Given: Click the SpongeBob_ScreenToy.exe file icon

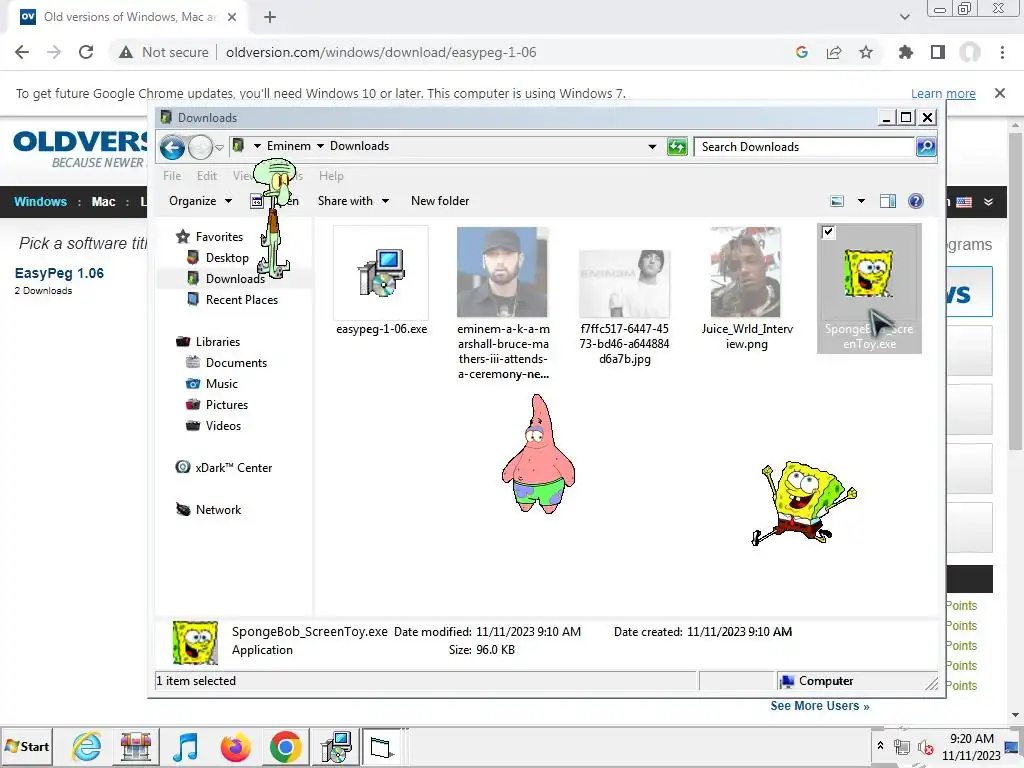Looking at the screenshot, I should coord(869,273).
